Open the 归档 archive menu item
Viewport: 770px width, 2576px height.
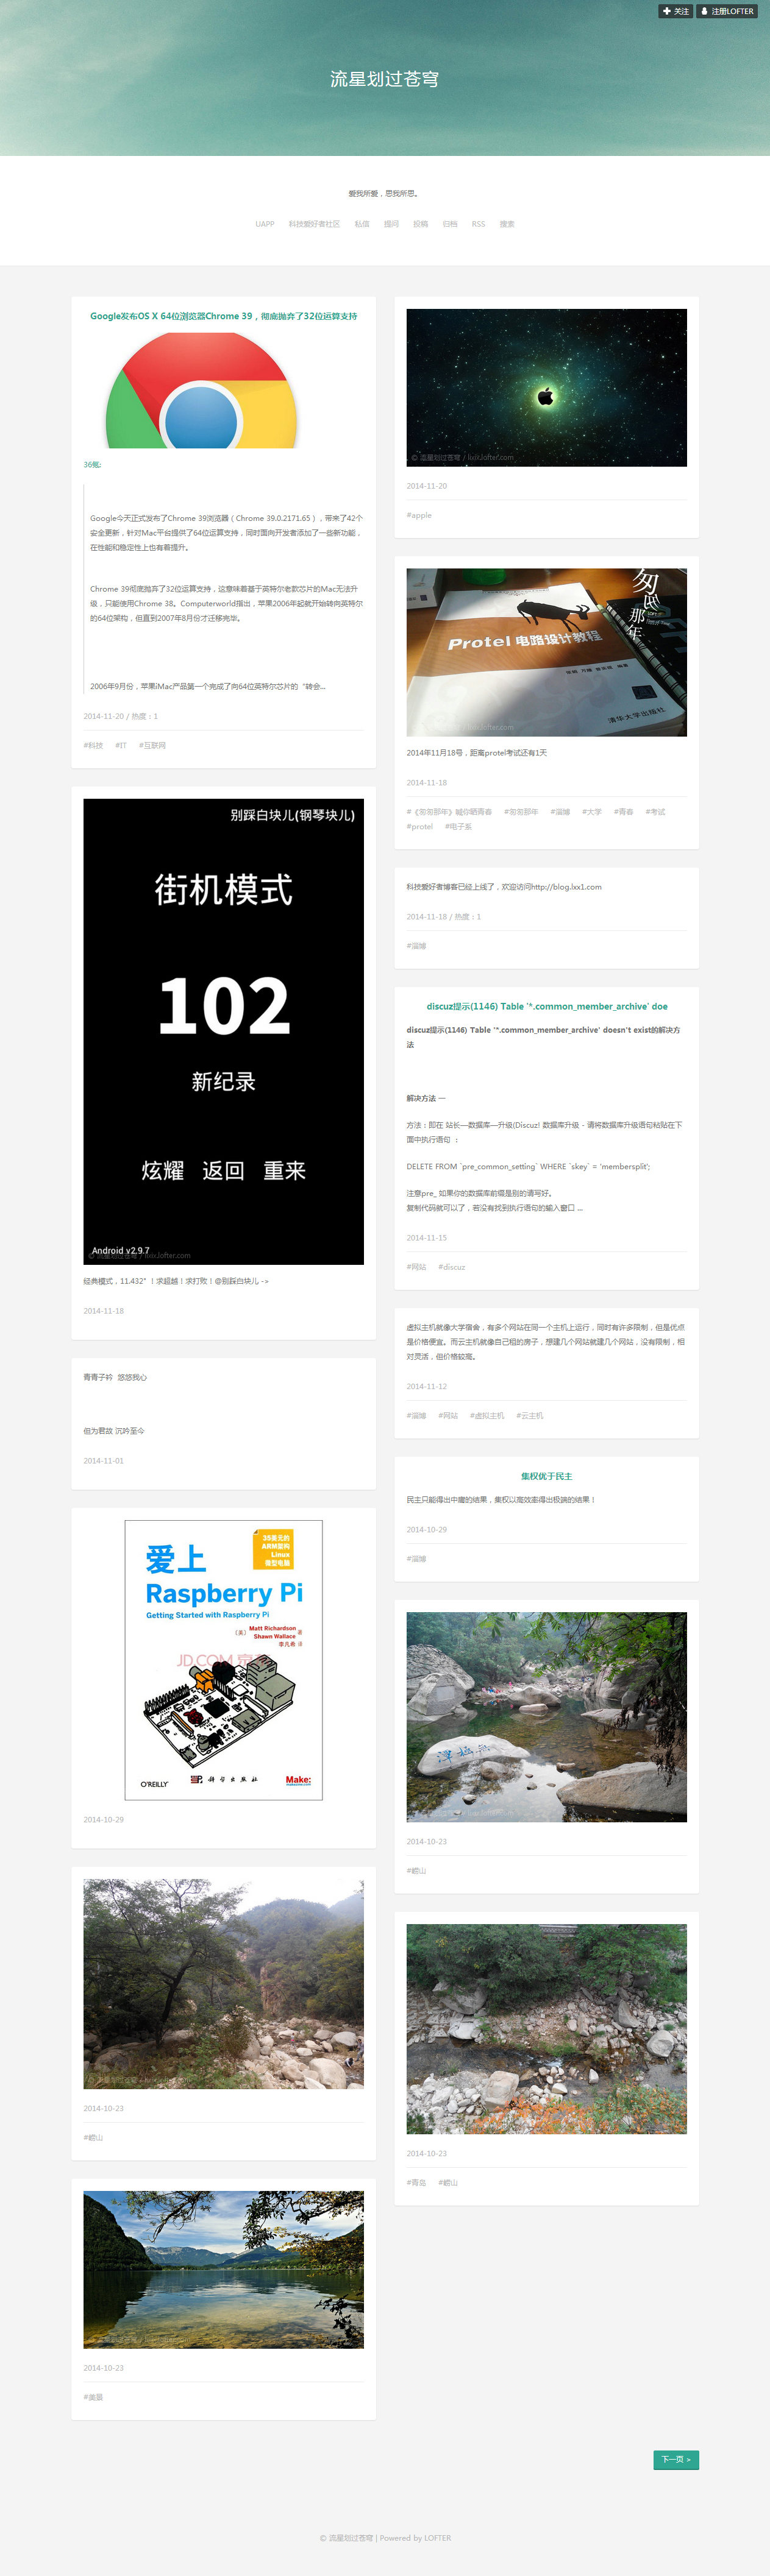click(450, 224)
